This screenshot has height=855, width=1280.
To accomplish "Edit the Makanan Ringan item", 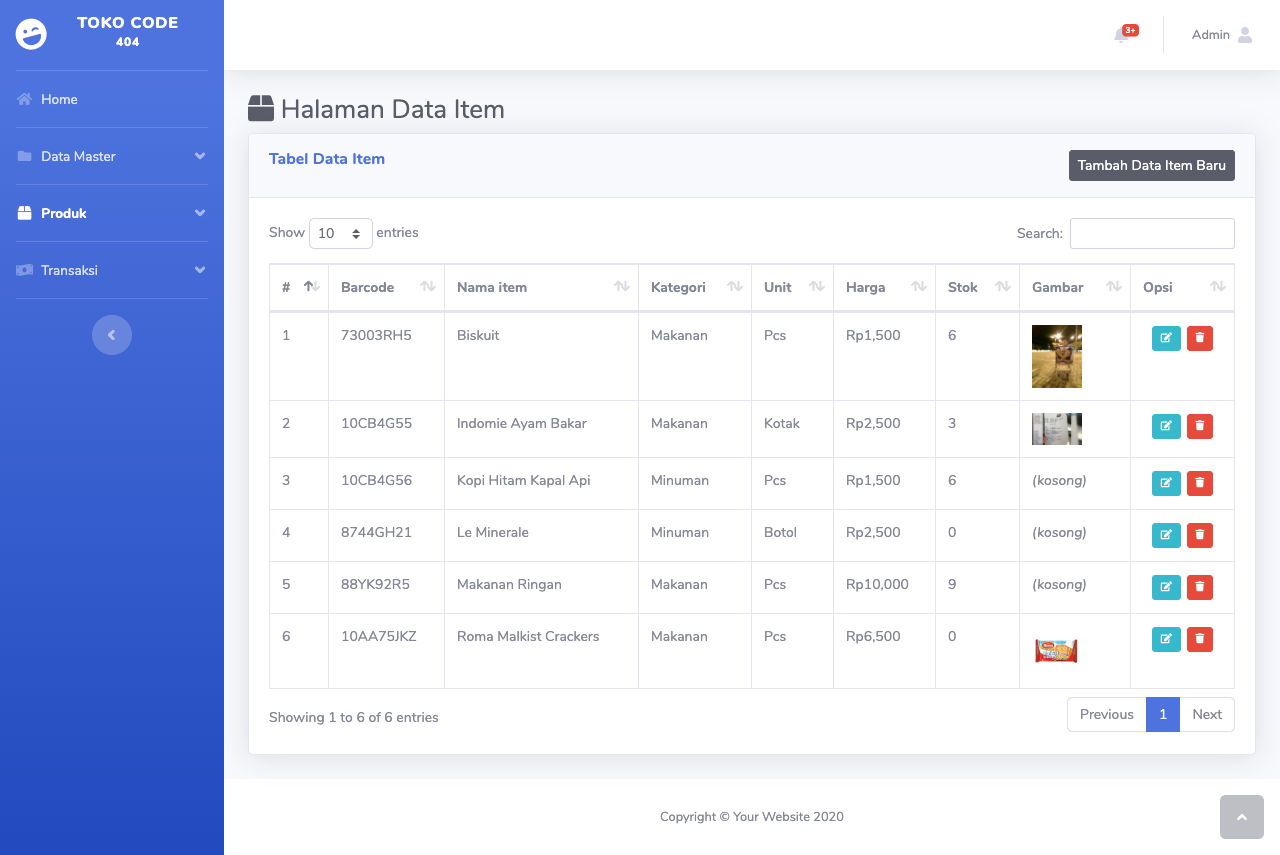I will pyautogui.click(x=1166, y=587).
